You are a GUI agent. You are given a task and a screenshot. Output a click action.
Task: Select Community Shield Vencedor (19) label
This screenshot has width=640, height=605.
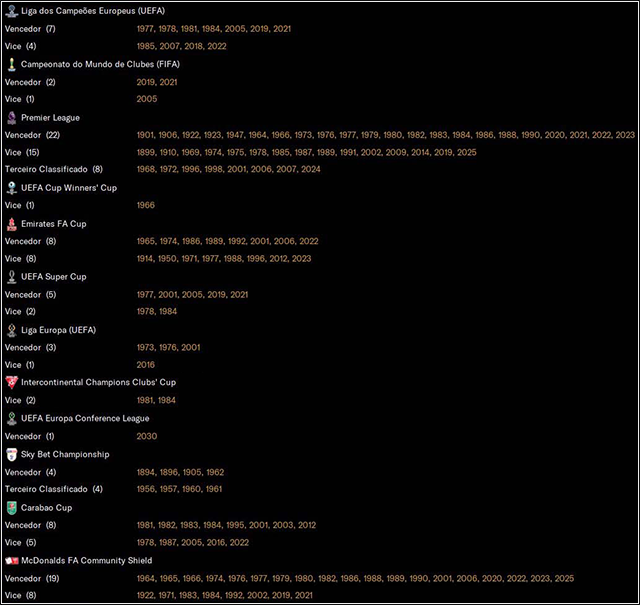(32, 578)
